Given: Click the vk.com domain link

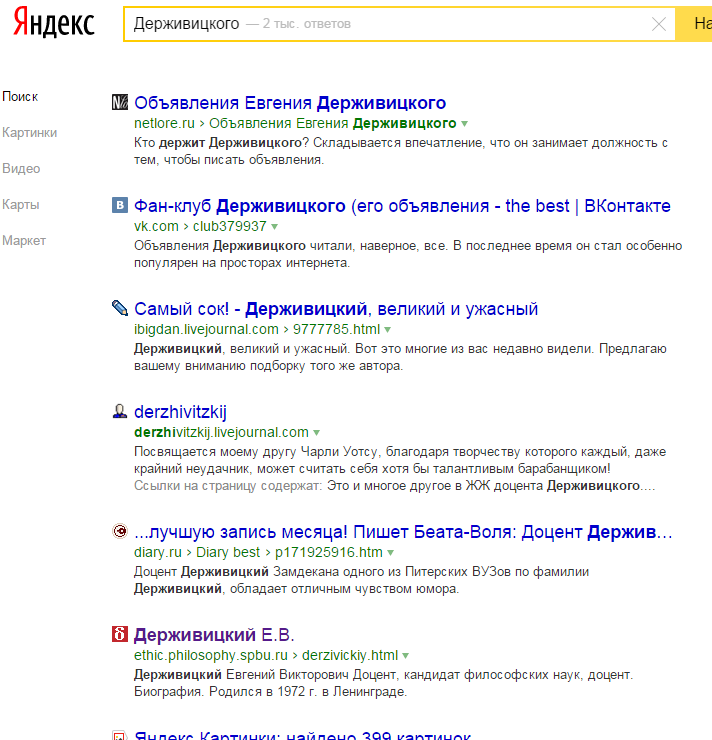Looking at the screenshot, I should 156,226.
